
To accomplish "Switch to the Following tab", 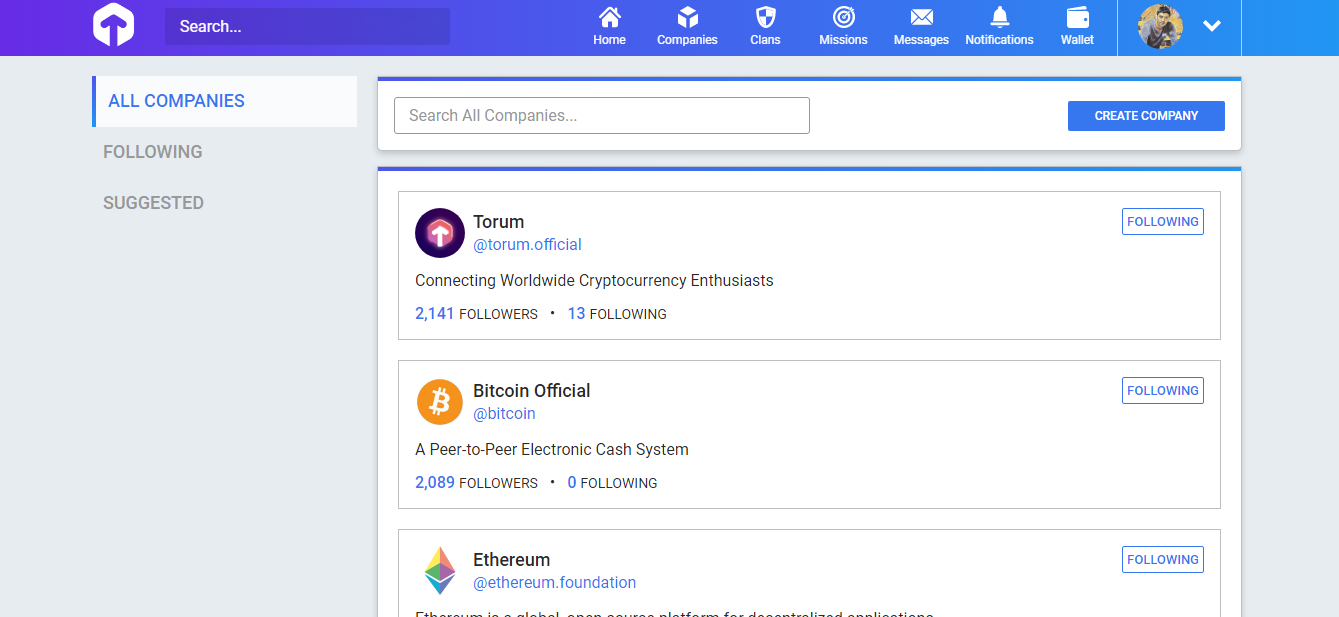I will click(153, 152).
